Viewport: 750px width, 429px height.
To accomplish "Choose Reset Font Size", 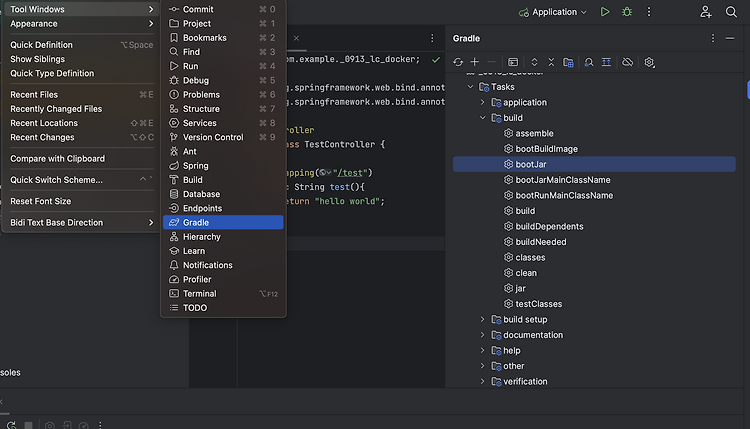I will click(82, 201).
